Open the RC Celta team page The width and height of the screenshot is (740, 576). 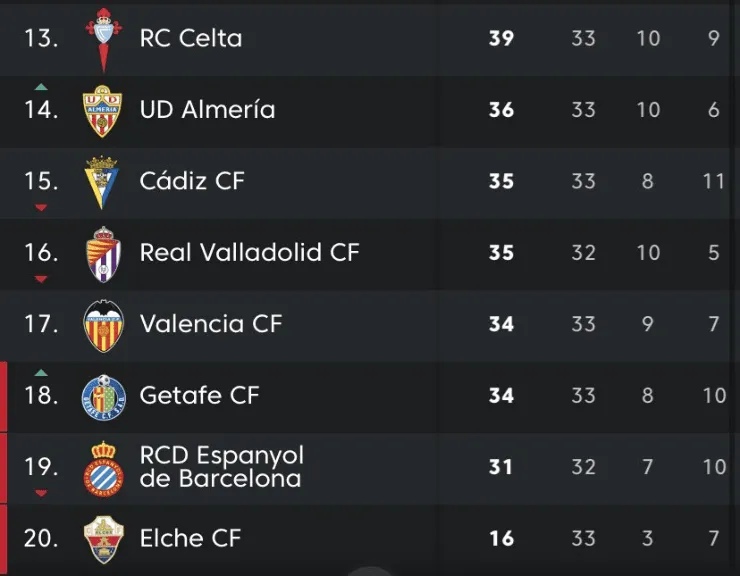191,39
